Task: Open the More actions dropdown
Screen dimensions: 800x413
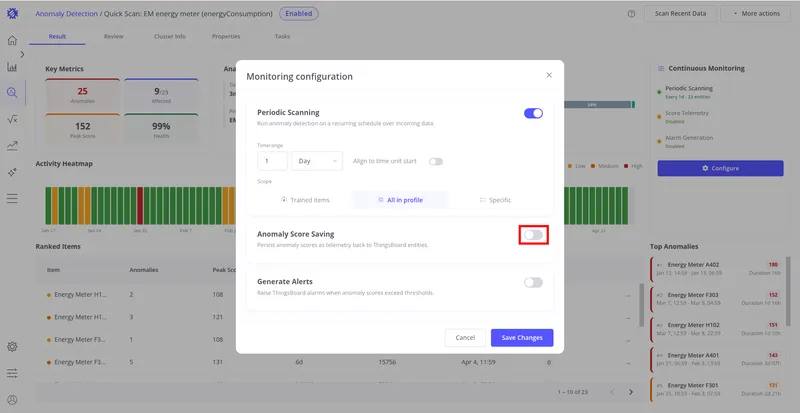Action: coord(756,14)
